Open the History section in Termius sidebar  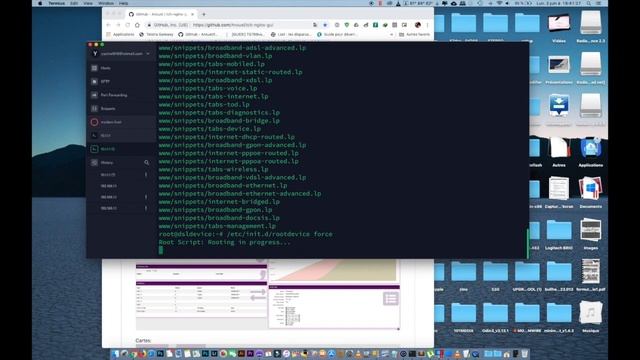pyautogui.click(x=107, y=162)
